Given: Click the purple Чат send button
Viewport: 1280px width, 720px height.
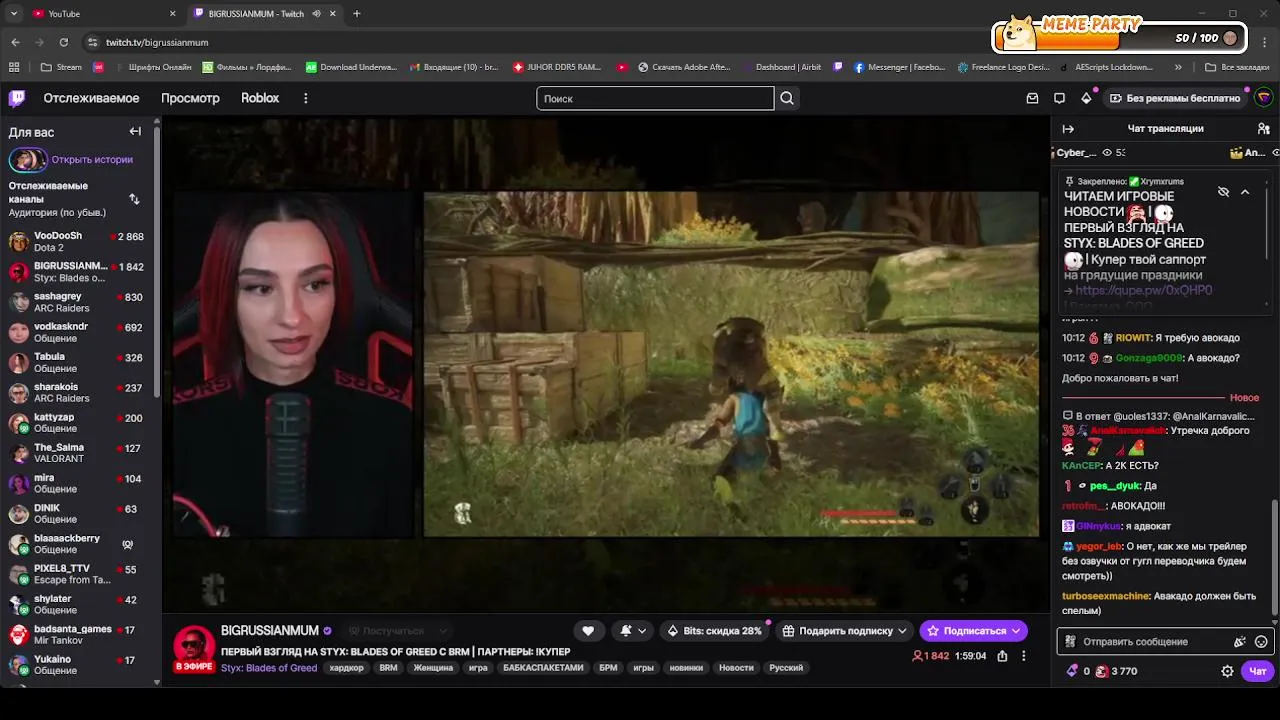Looking at the screenshot, I should 1258,671.
